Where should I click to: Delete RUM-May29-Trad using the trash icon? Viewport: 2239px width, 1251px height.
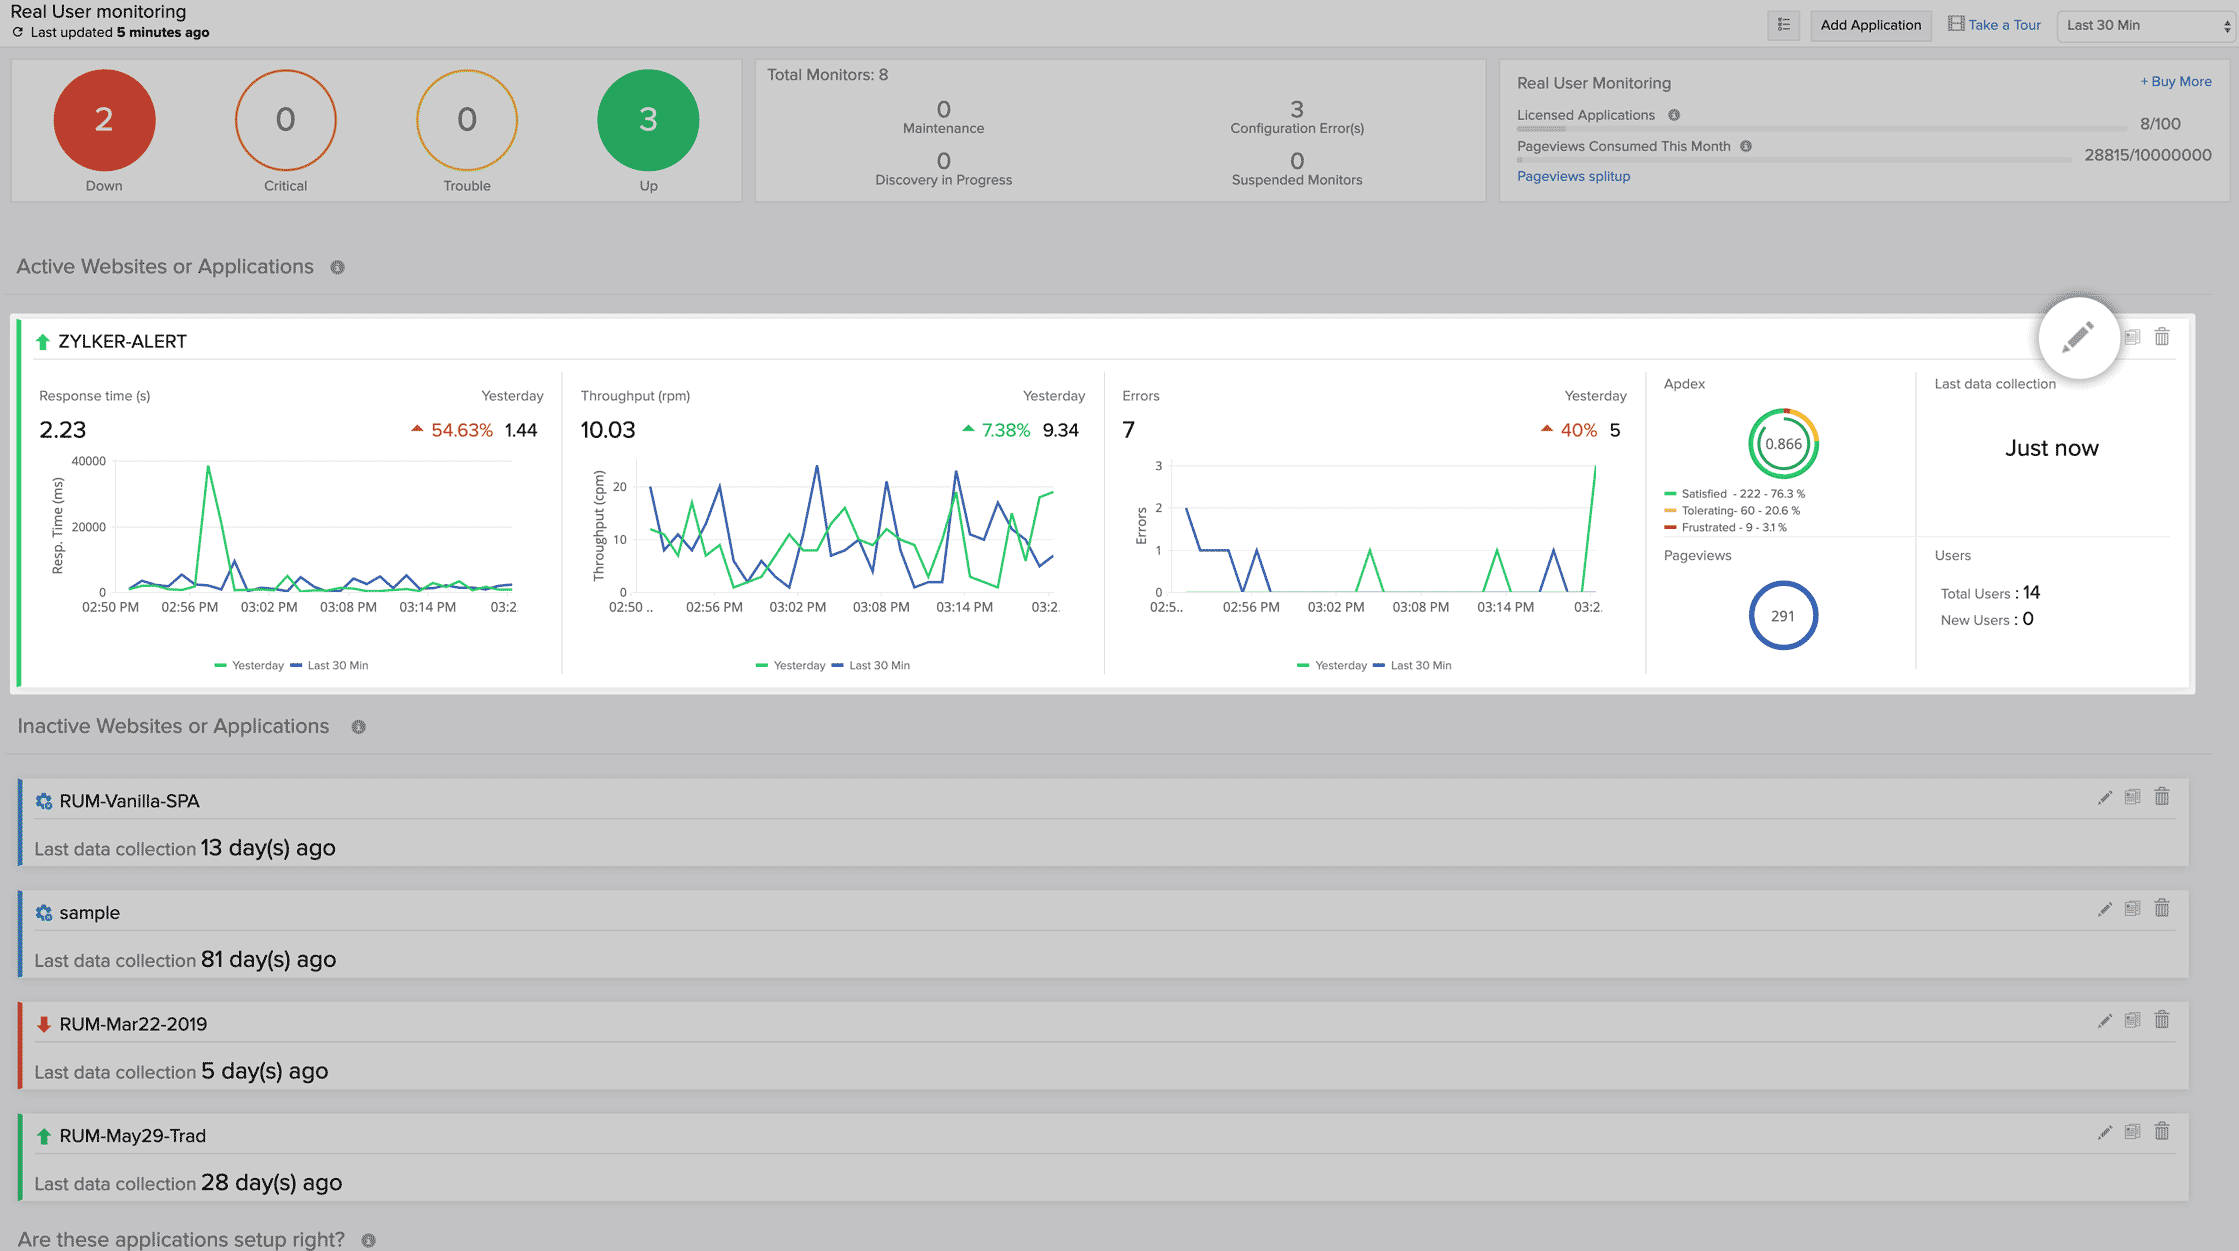pyautogui.click(x=2162, y=1131)
